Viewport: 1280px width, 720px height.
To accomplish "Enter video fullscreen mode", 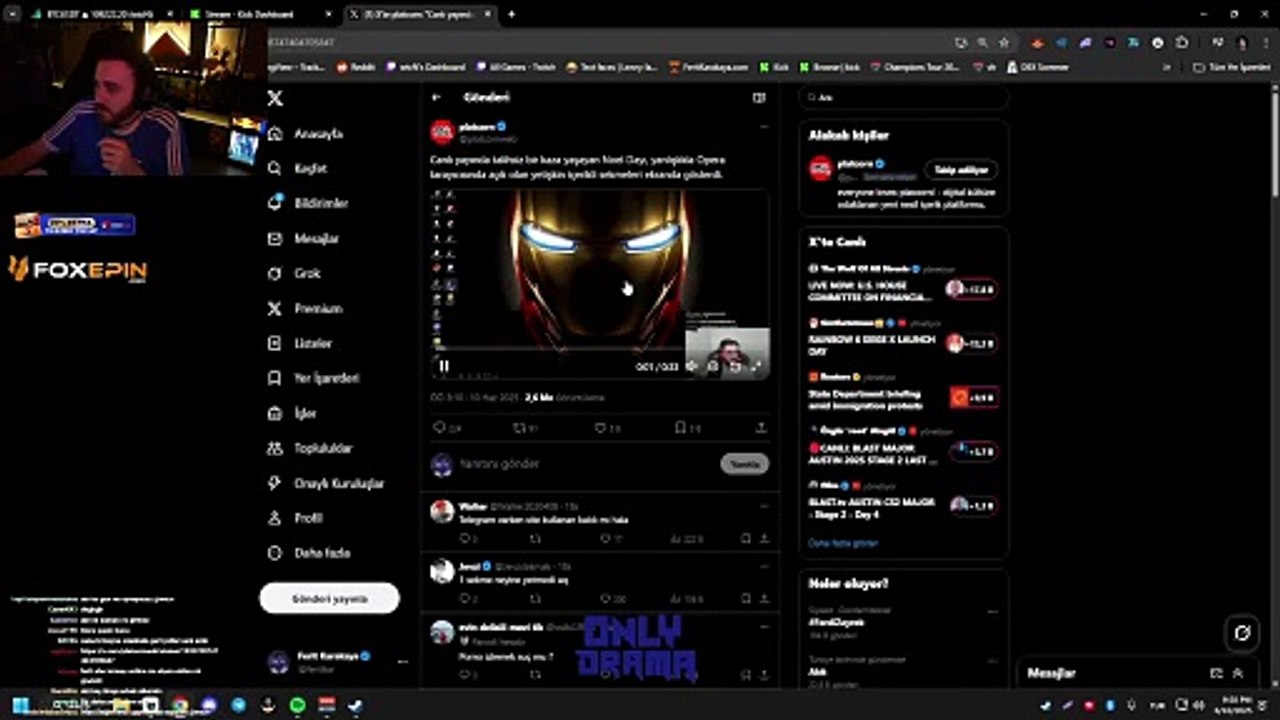I will tap(757, 366).
